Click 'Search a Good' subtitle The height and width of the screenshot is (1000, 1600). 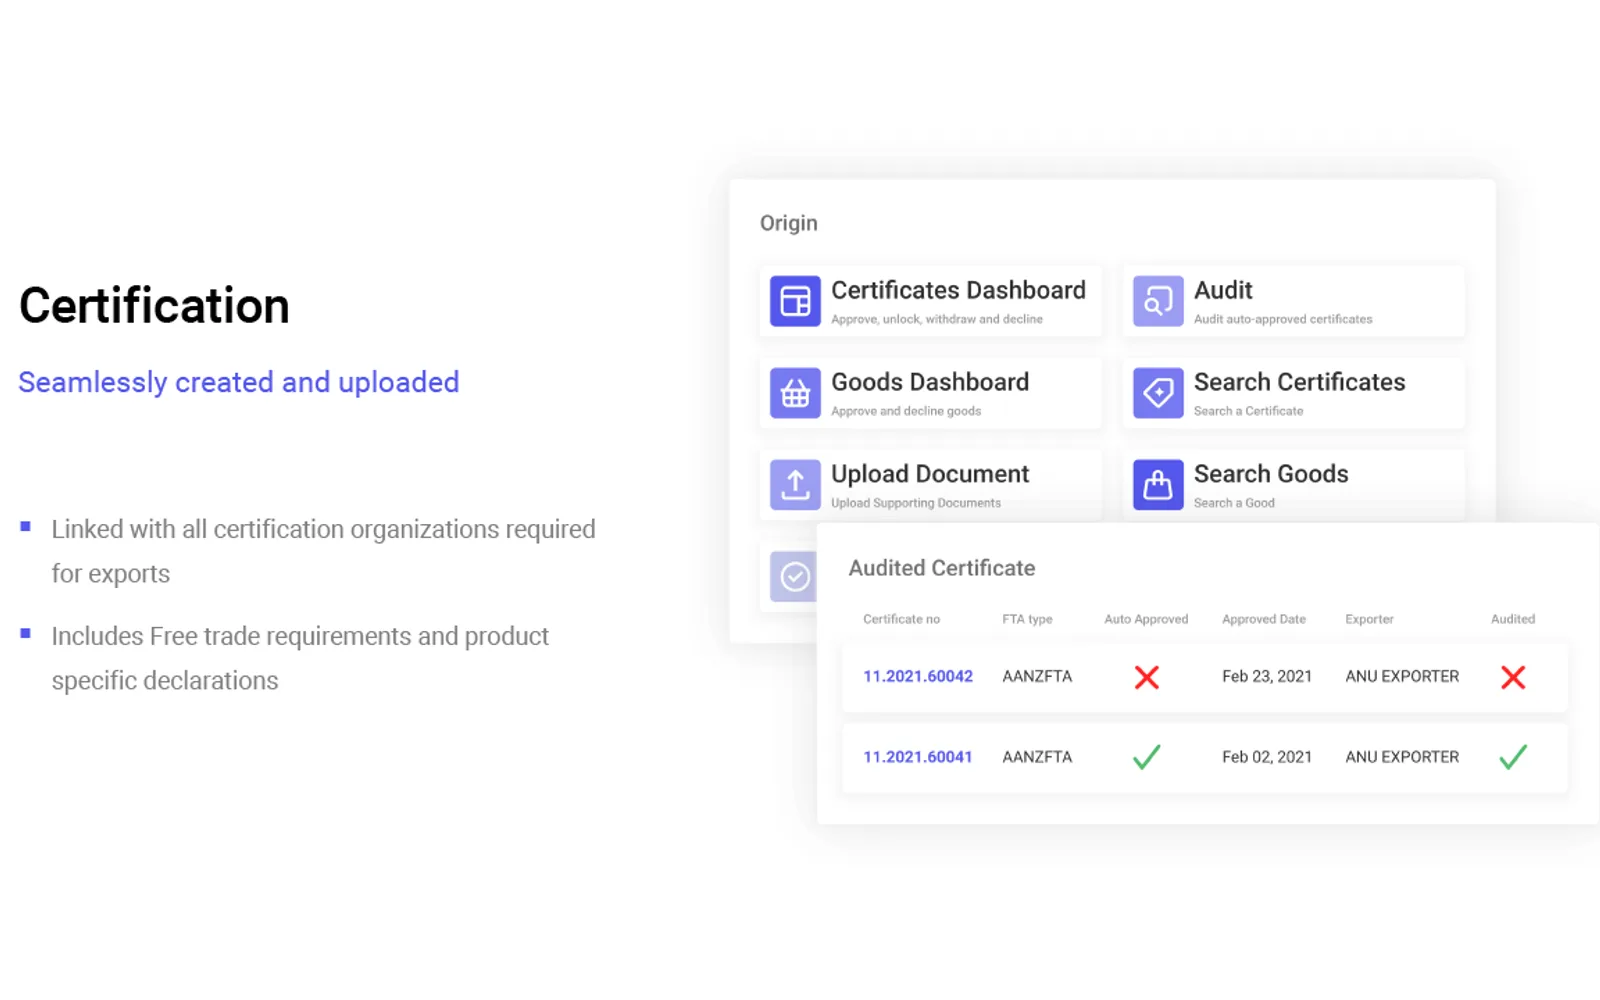tap(1234, 503)
